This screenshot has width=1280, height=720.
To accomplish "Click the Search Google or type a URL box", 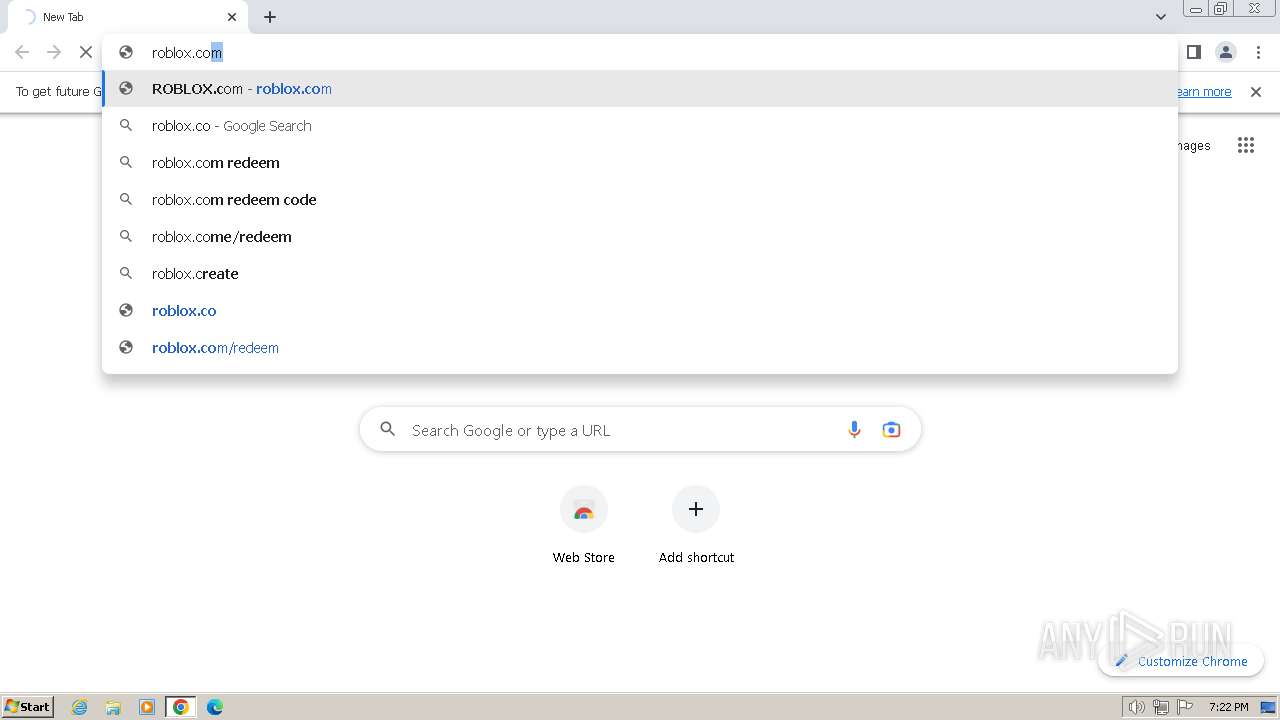I will coord(640,430).
